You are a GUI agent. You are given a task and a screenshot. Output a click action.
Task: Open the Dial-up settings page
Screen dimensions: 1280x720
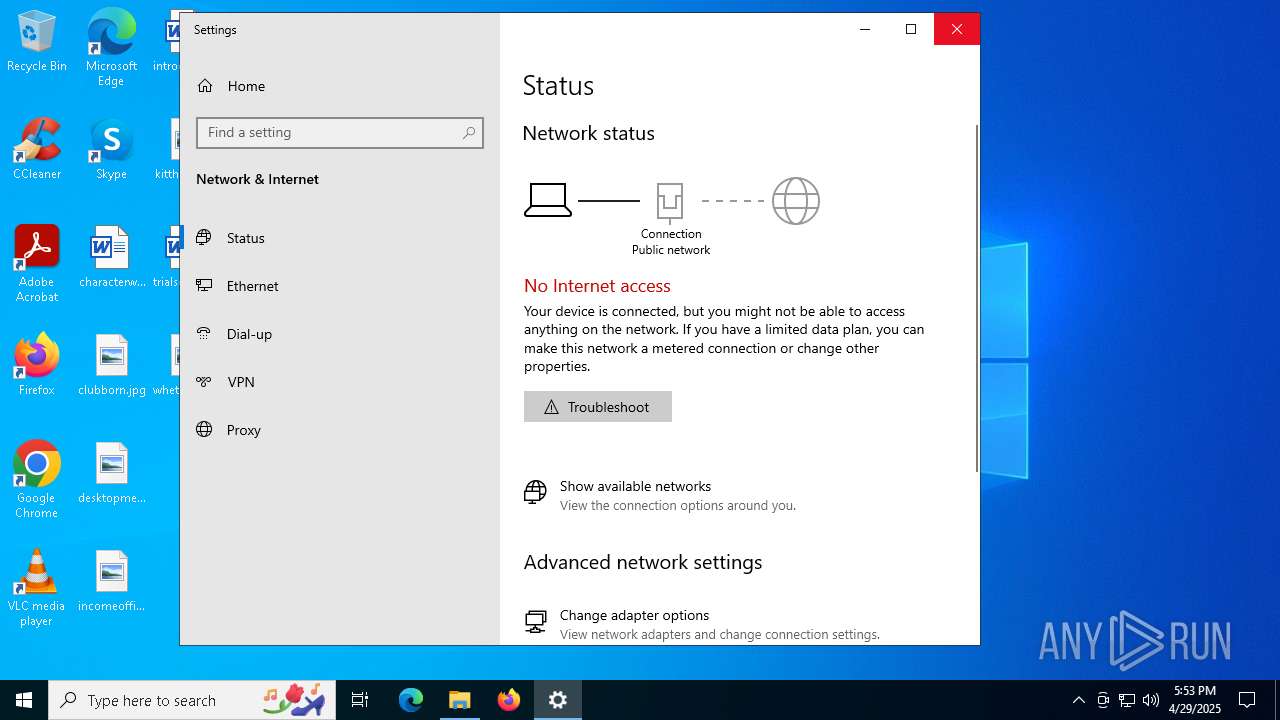pos(340,334)
